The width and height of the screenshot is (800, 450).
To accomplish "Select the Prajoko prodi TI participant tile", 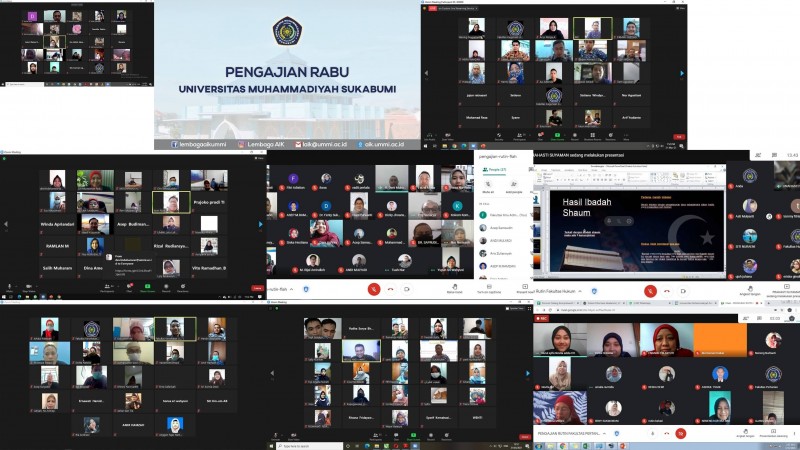I will [209, 202].
